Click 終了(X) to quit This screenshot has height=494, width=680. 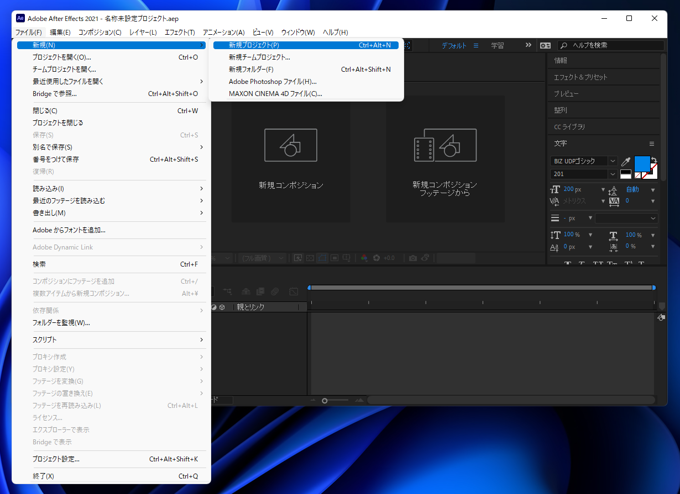111,476
